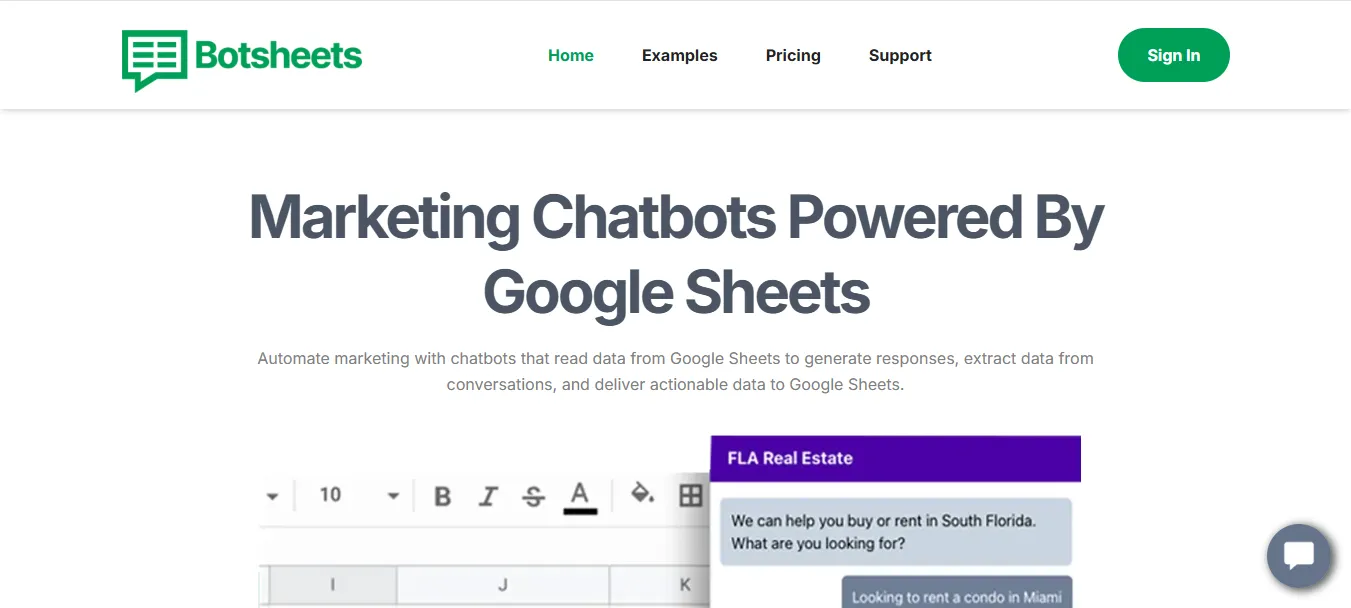The width and height of the screenshot is (1351, 608).
Task: Click the Sign In button
Action: point(1174,55)
